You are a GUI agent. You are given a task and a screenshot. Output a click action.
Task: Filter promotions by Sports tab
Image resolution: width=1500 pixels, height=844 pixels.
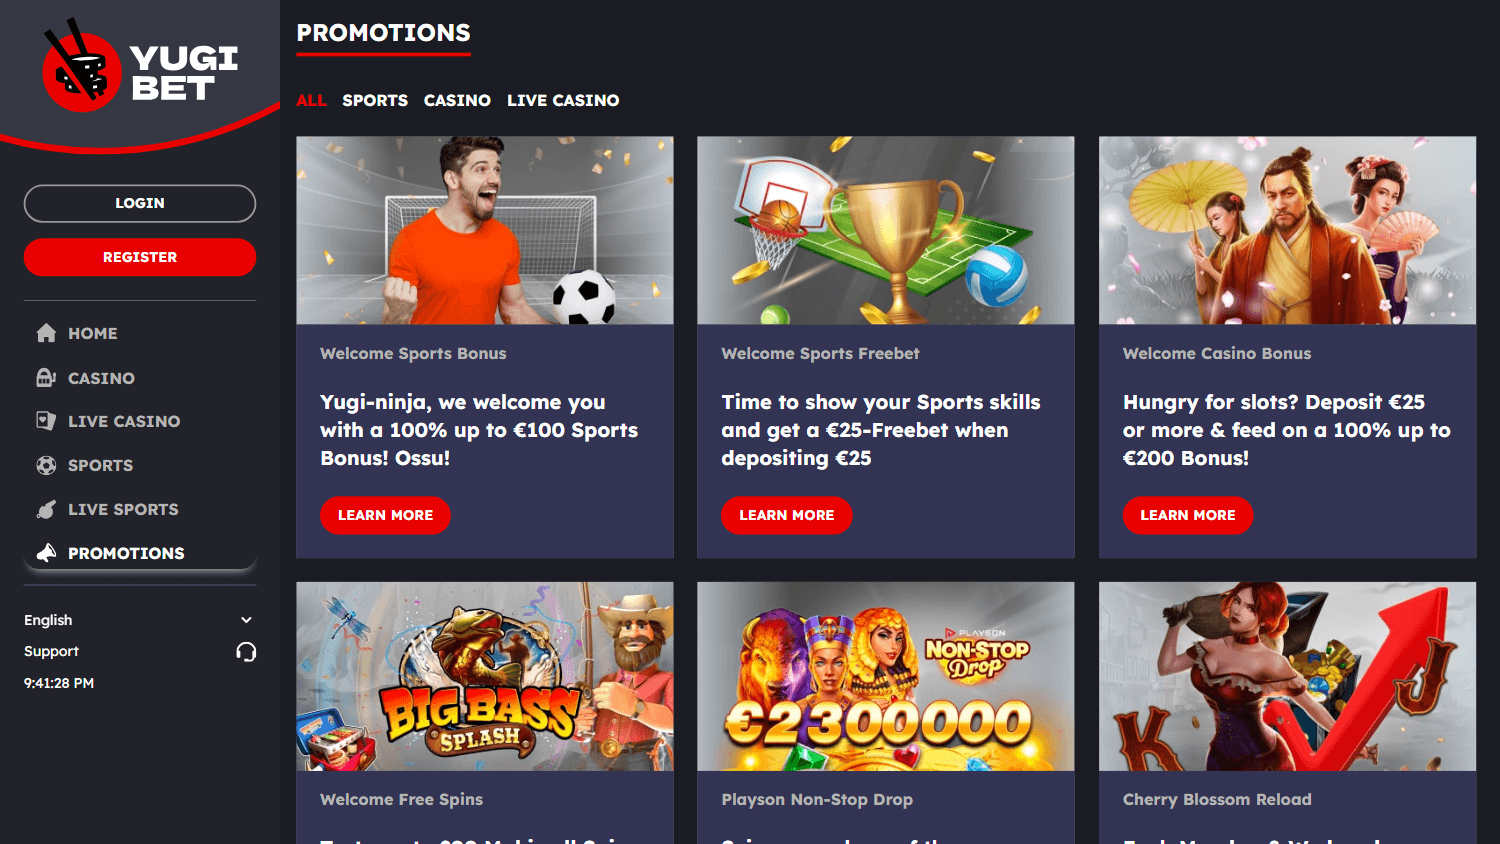point(375,100)
